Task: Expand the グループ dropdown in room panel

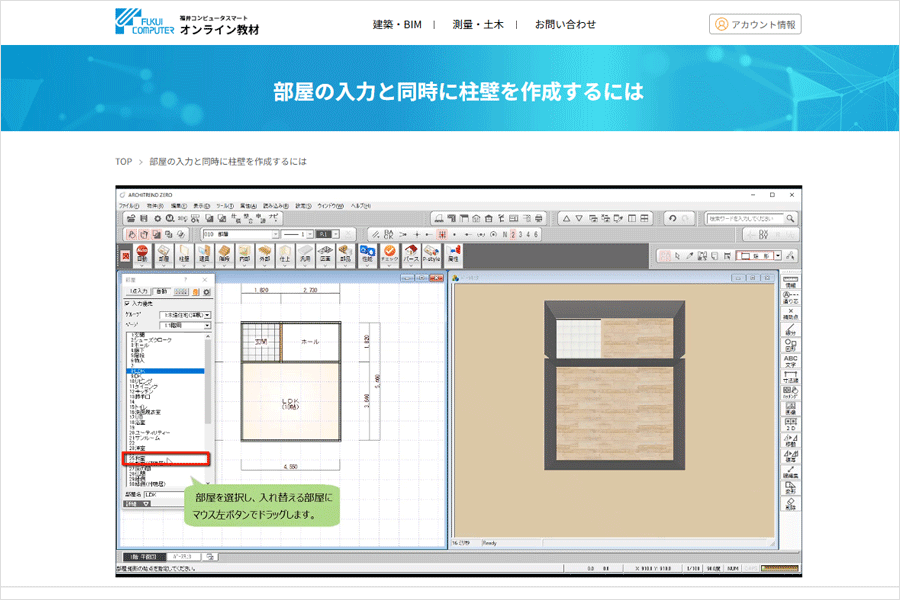Action: (207, 315)
